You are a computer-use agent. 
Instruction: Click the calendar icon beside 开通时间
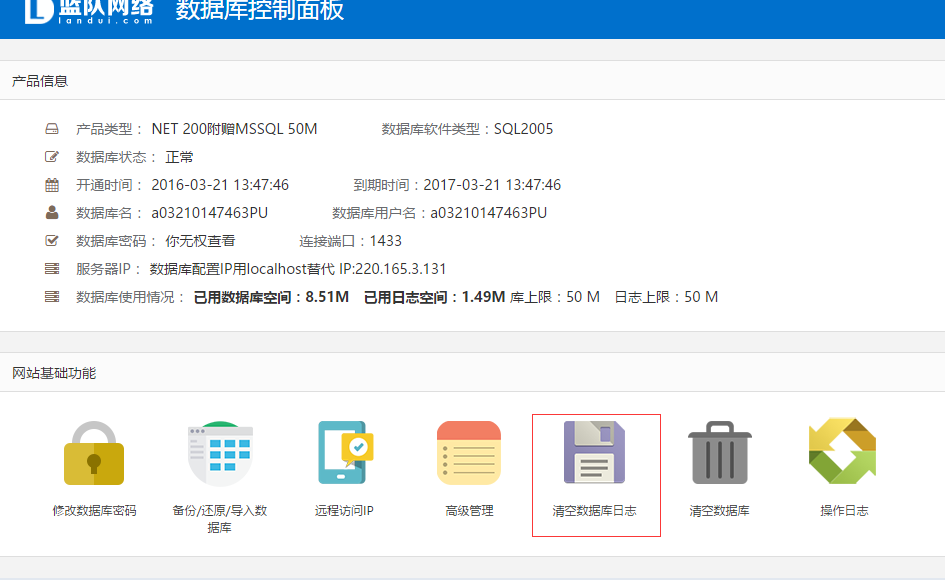tap(52, 185)
